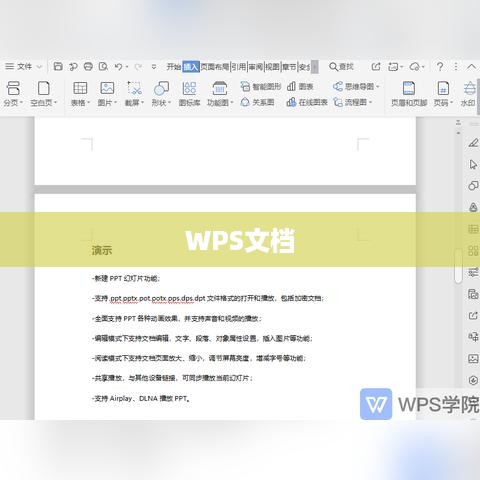Click the picture icon in right sidebar
The height and width of the screenshot is (480, 480).
click(x=473, y=359)
